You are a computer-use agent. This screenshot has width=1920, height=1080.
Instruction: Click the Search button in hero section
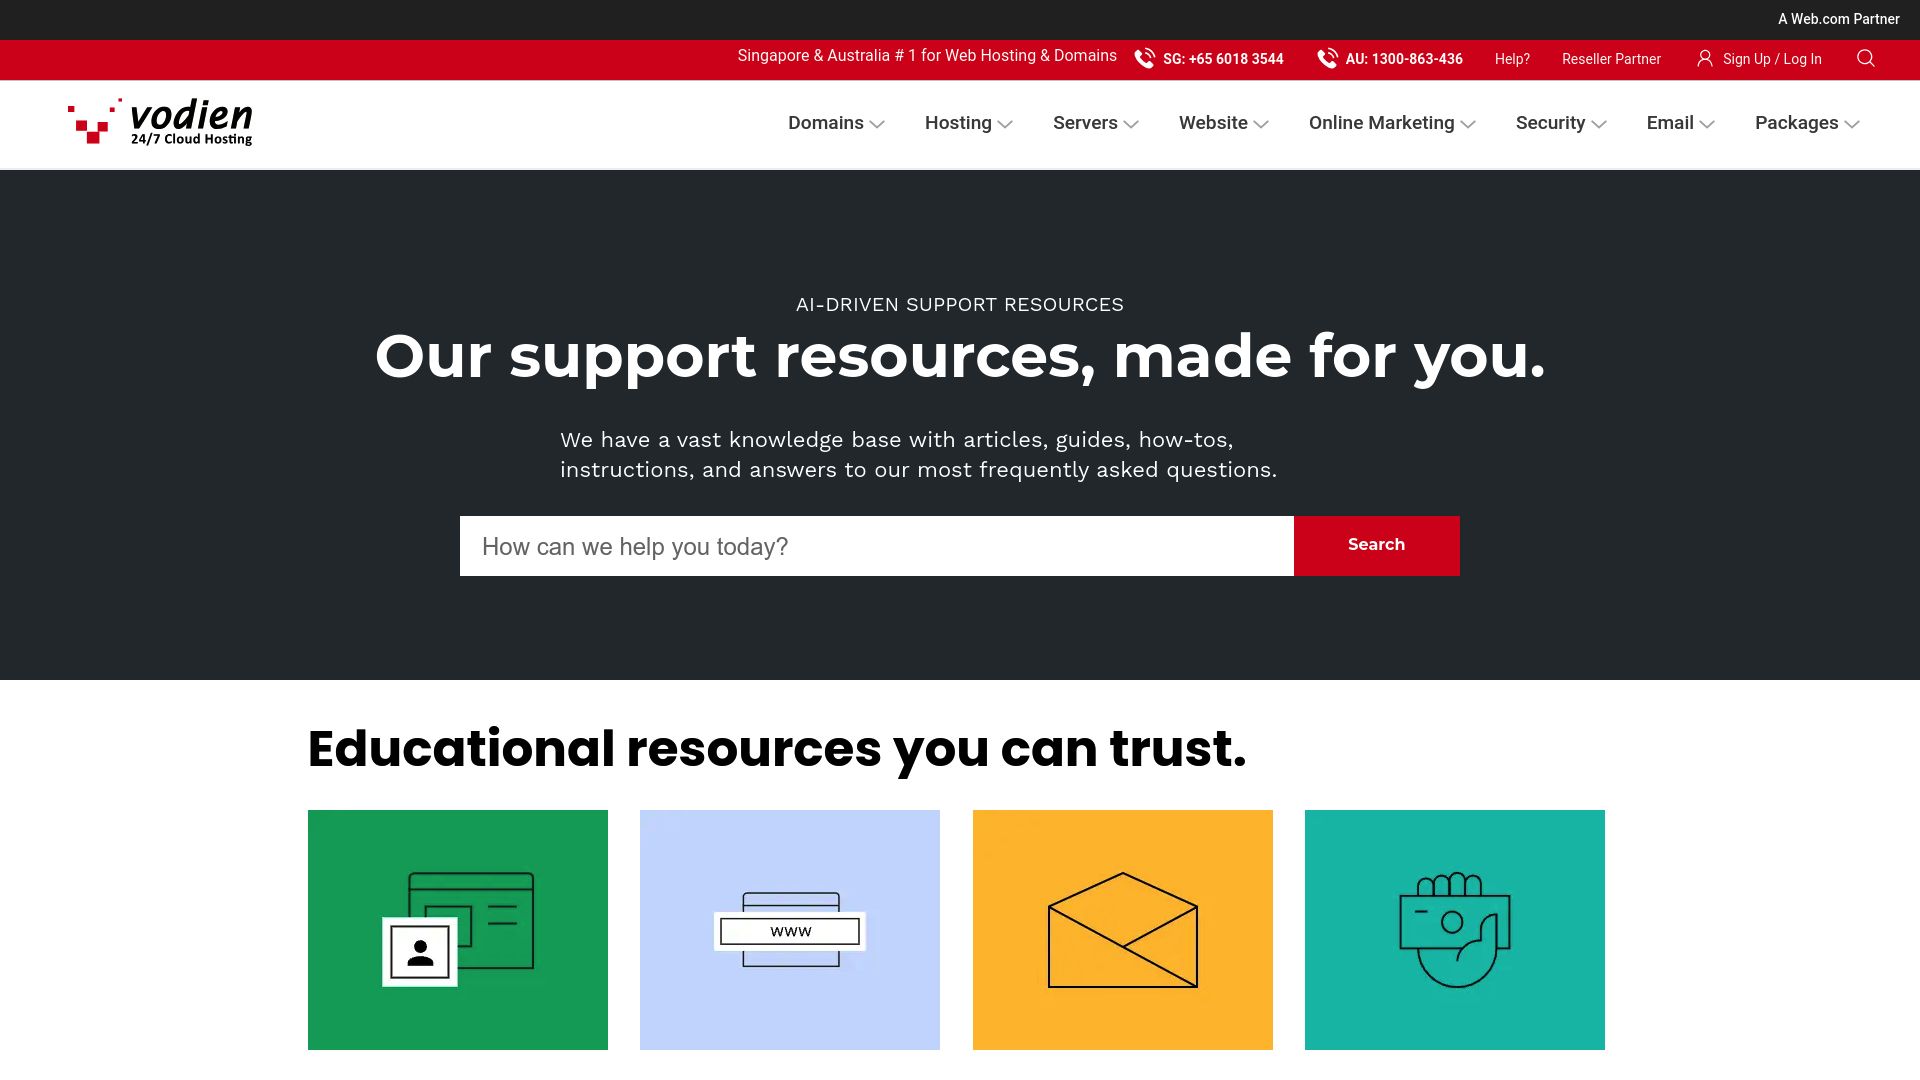pos(1377,545)
